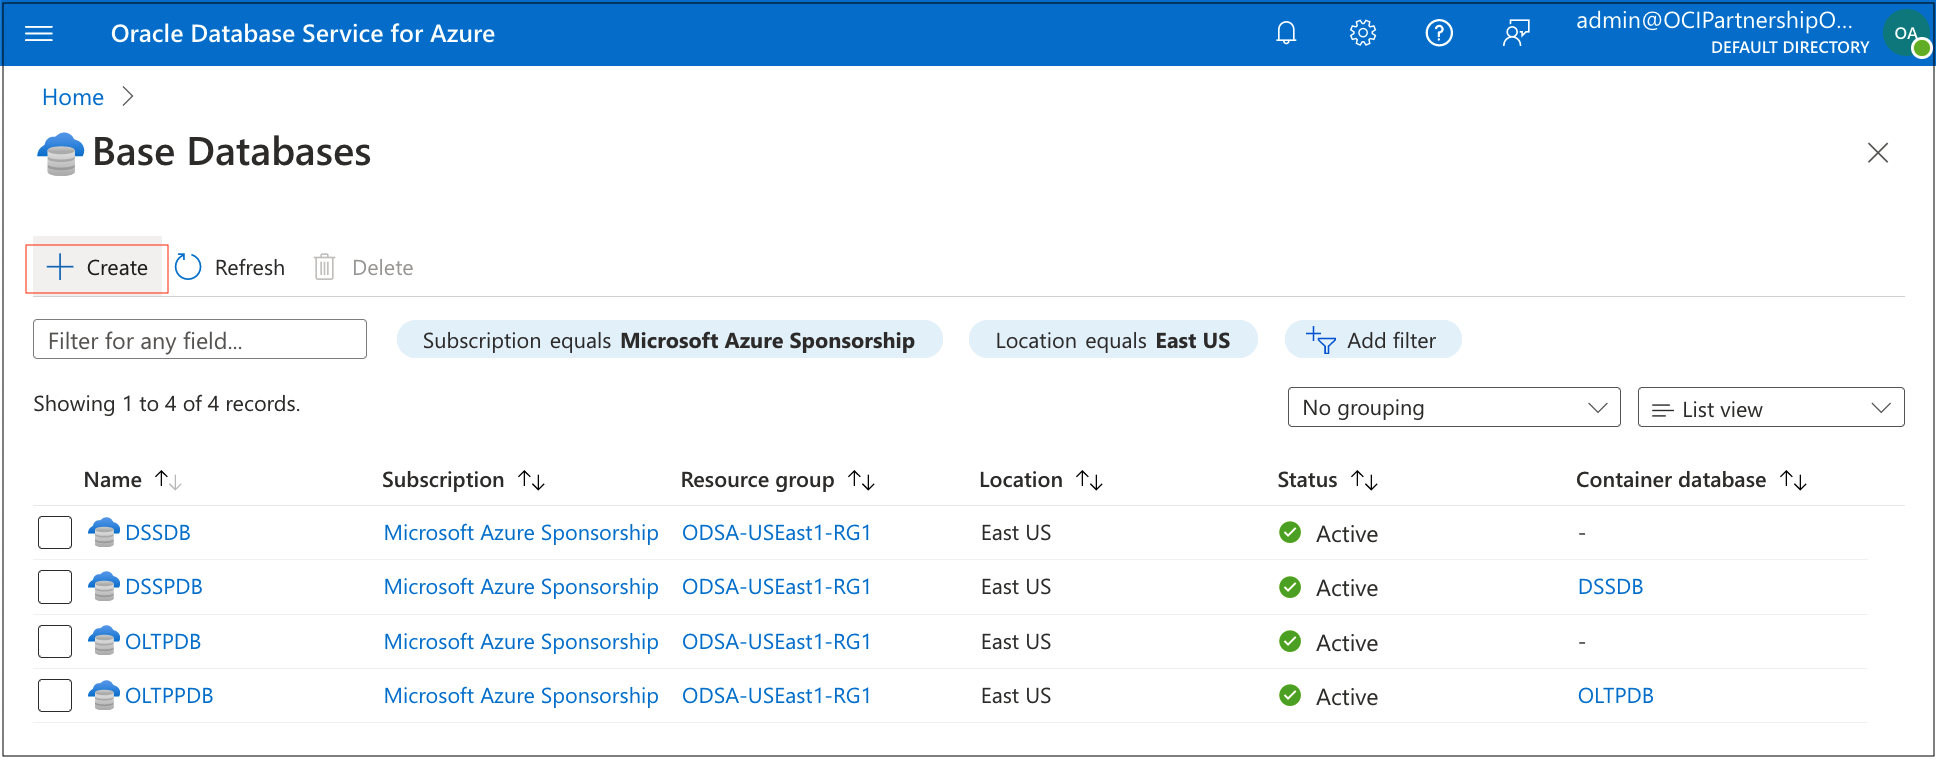Refresh the database list
This screenshot has height=760, width=1936.
click(x=230, y=268)
